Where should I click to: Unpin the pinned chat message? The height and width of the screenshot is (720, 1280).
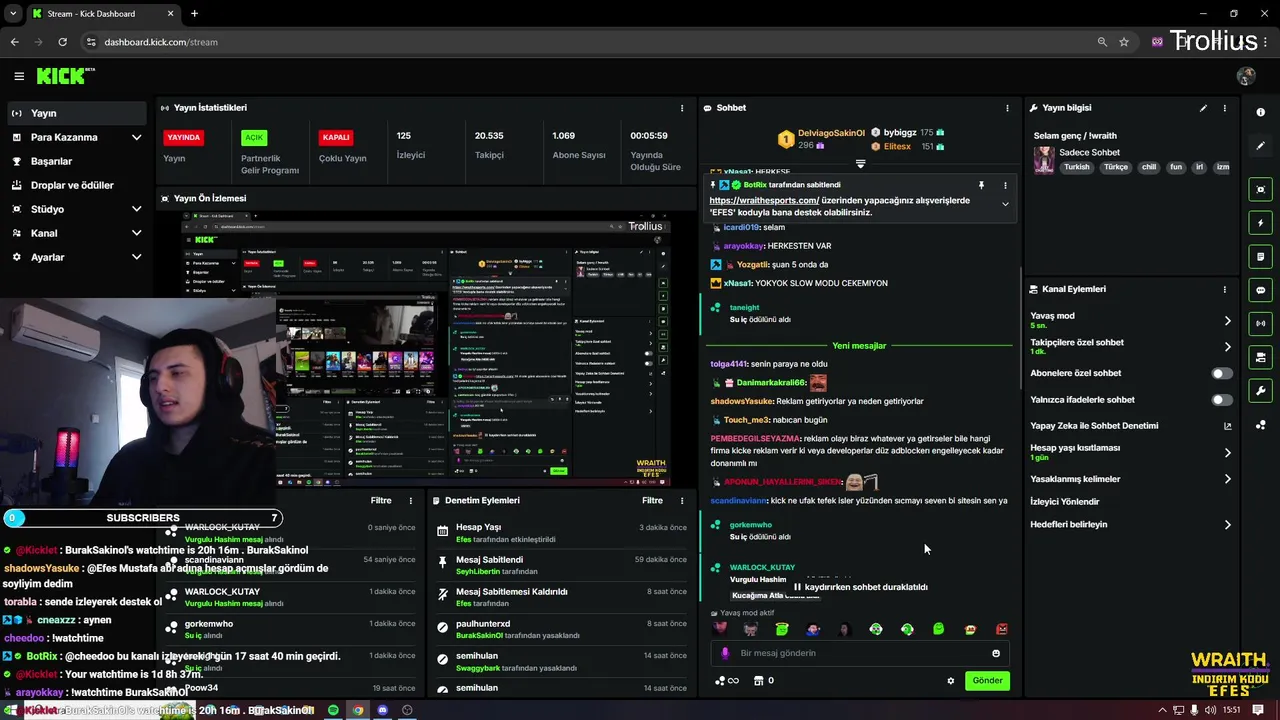[981, 185]
